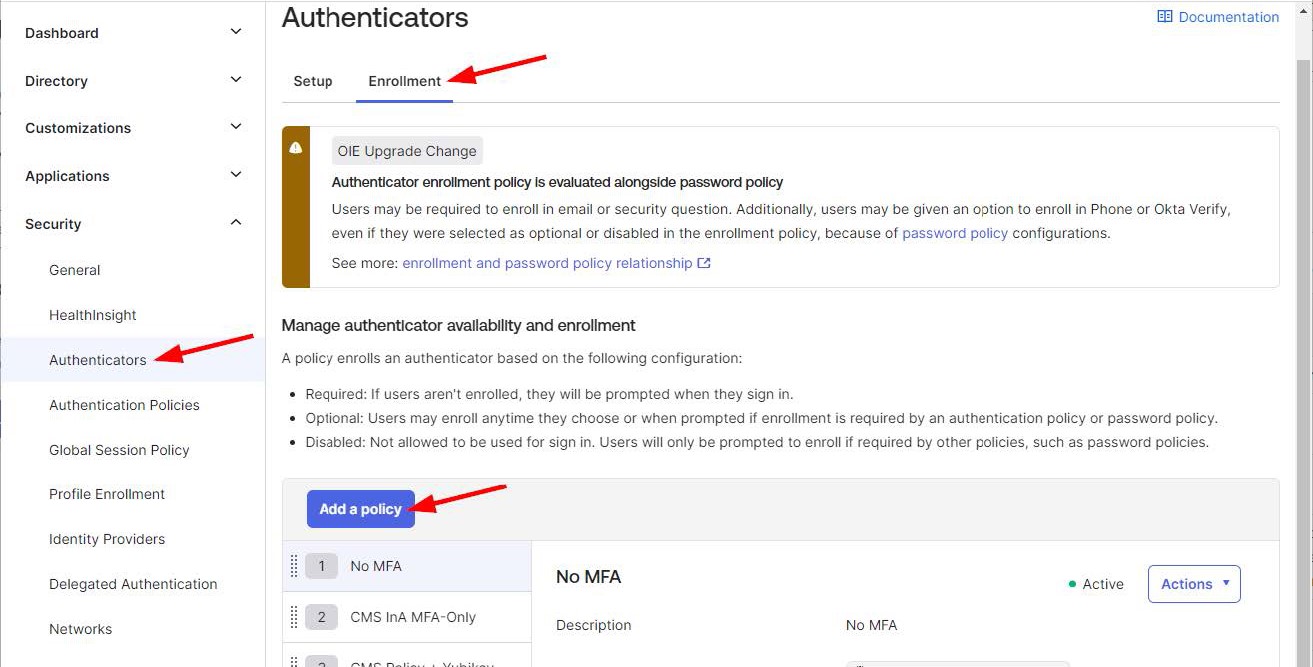Select the Enrollment tab

[404, 81]
